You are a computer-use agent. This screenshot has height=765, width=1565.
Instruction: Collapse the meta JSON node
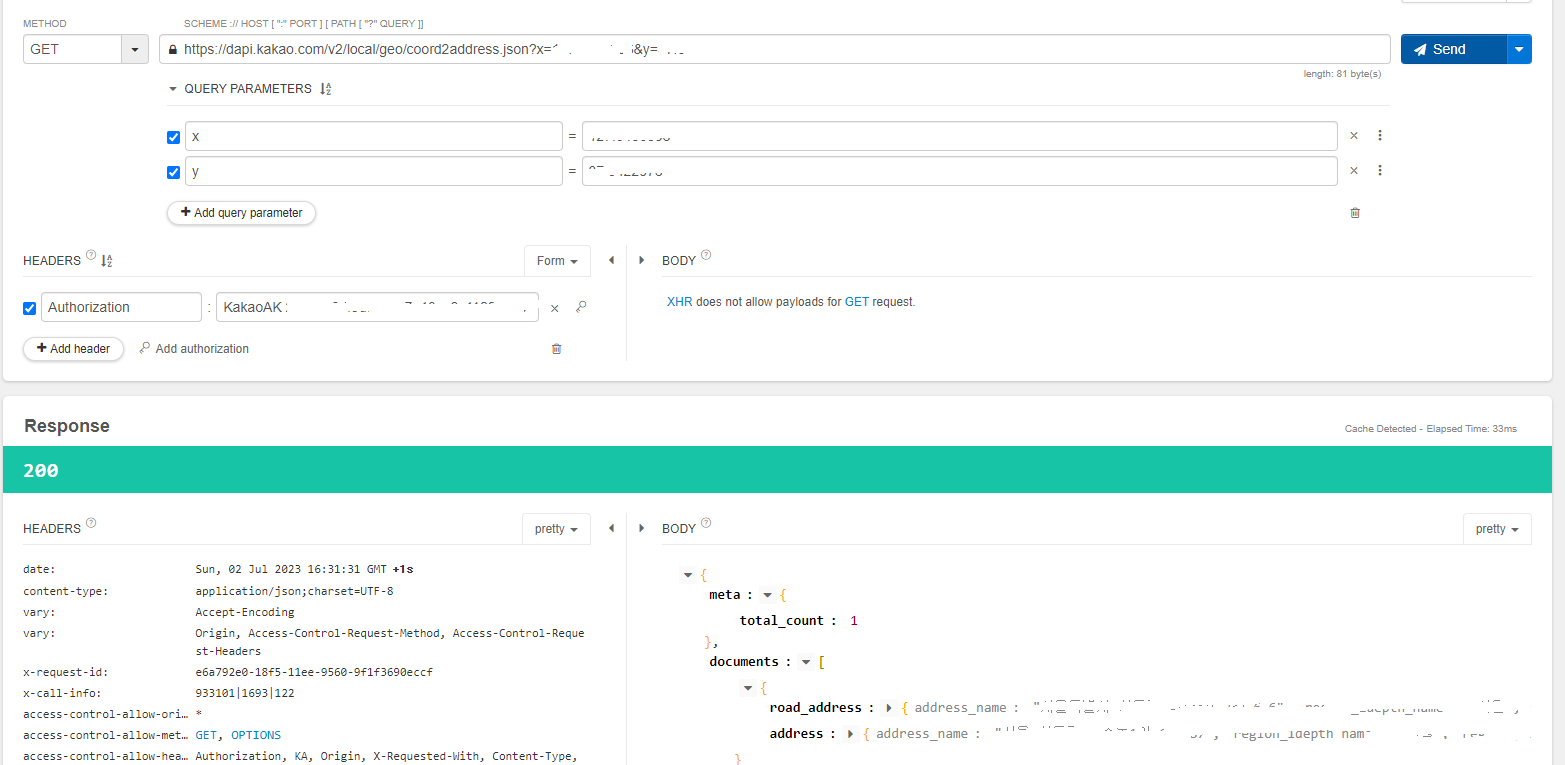(768, 595)
